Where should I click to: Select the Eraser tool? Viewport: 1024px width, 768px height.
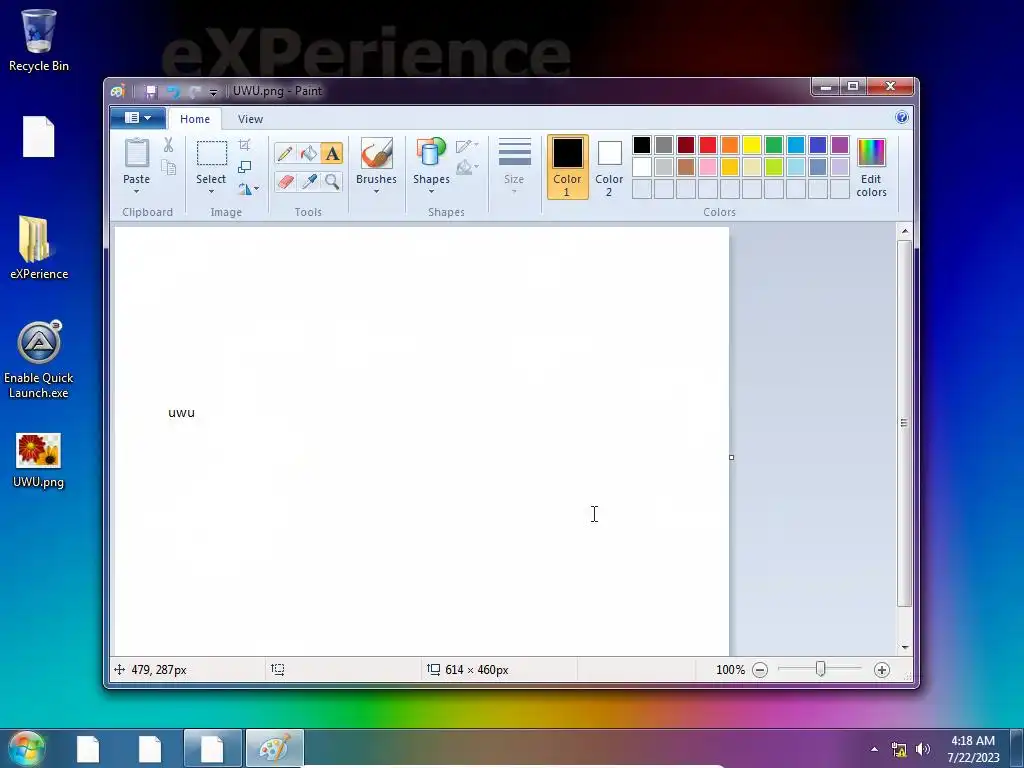pyautogui.click(x=285, y=181)
